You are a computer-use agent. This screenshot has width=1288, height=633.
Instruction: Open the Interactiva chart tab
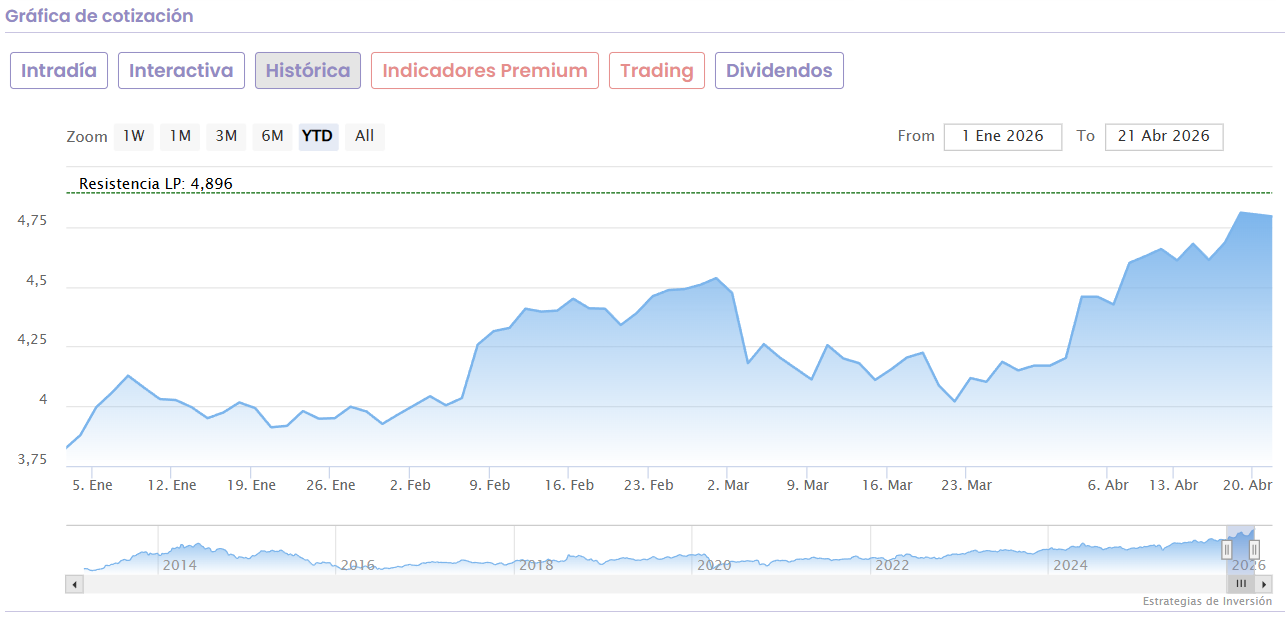(181, 71)
